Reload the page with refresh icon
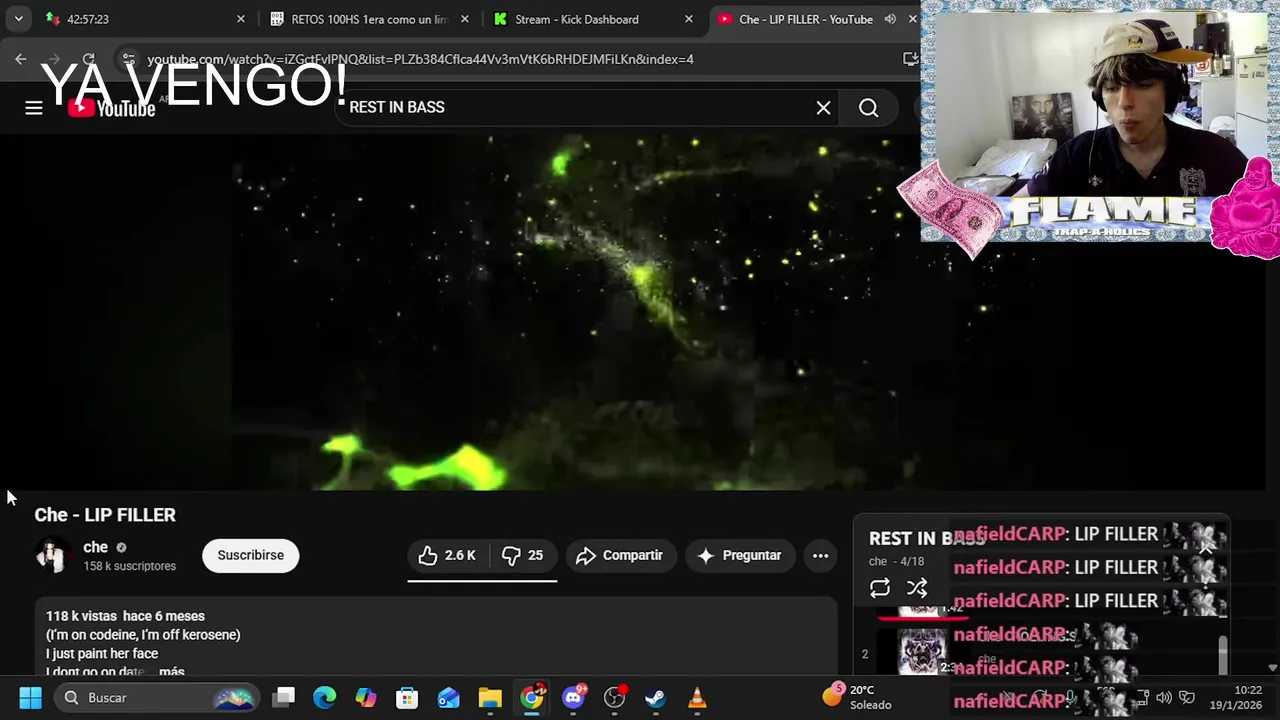Screen dimensions: 1280x720 89,59
